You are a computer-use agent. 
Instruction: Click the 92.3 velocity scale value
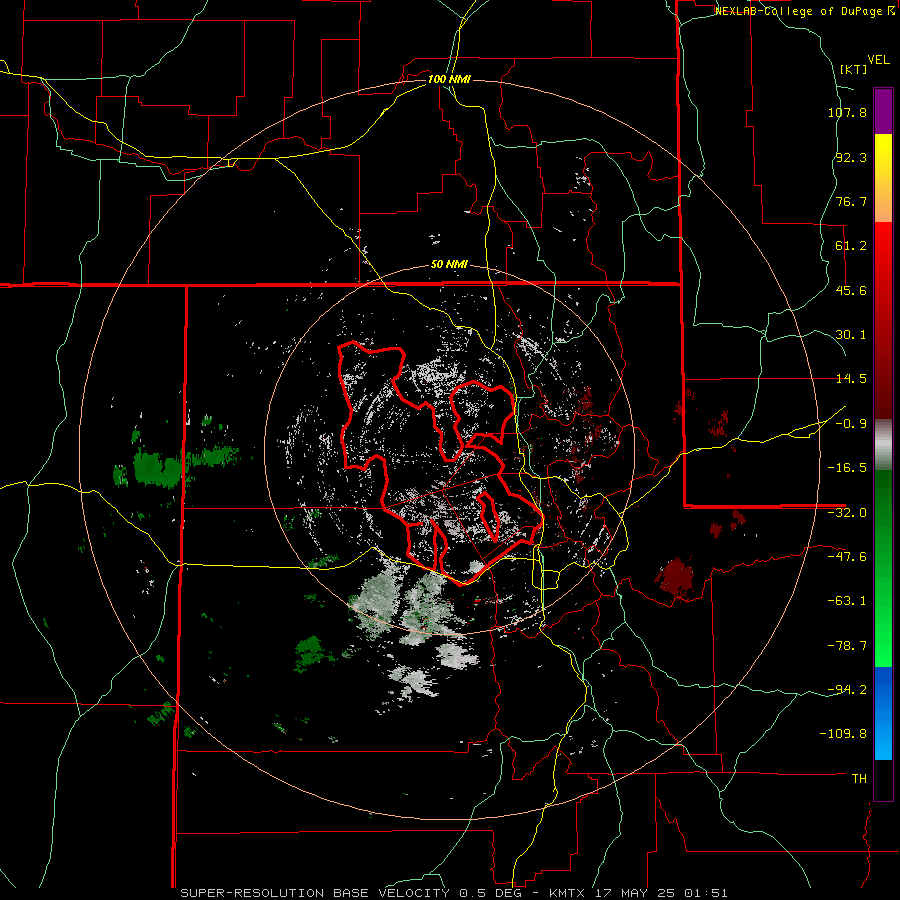point(851,157)
